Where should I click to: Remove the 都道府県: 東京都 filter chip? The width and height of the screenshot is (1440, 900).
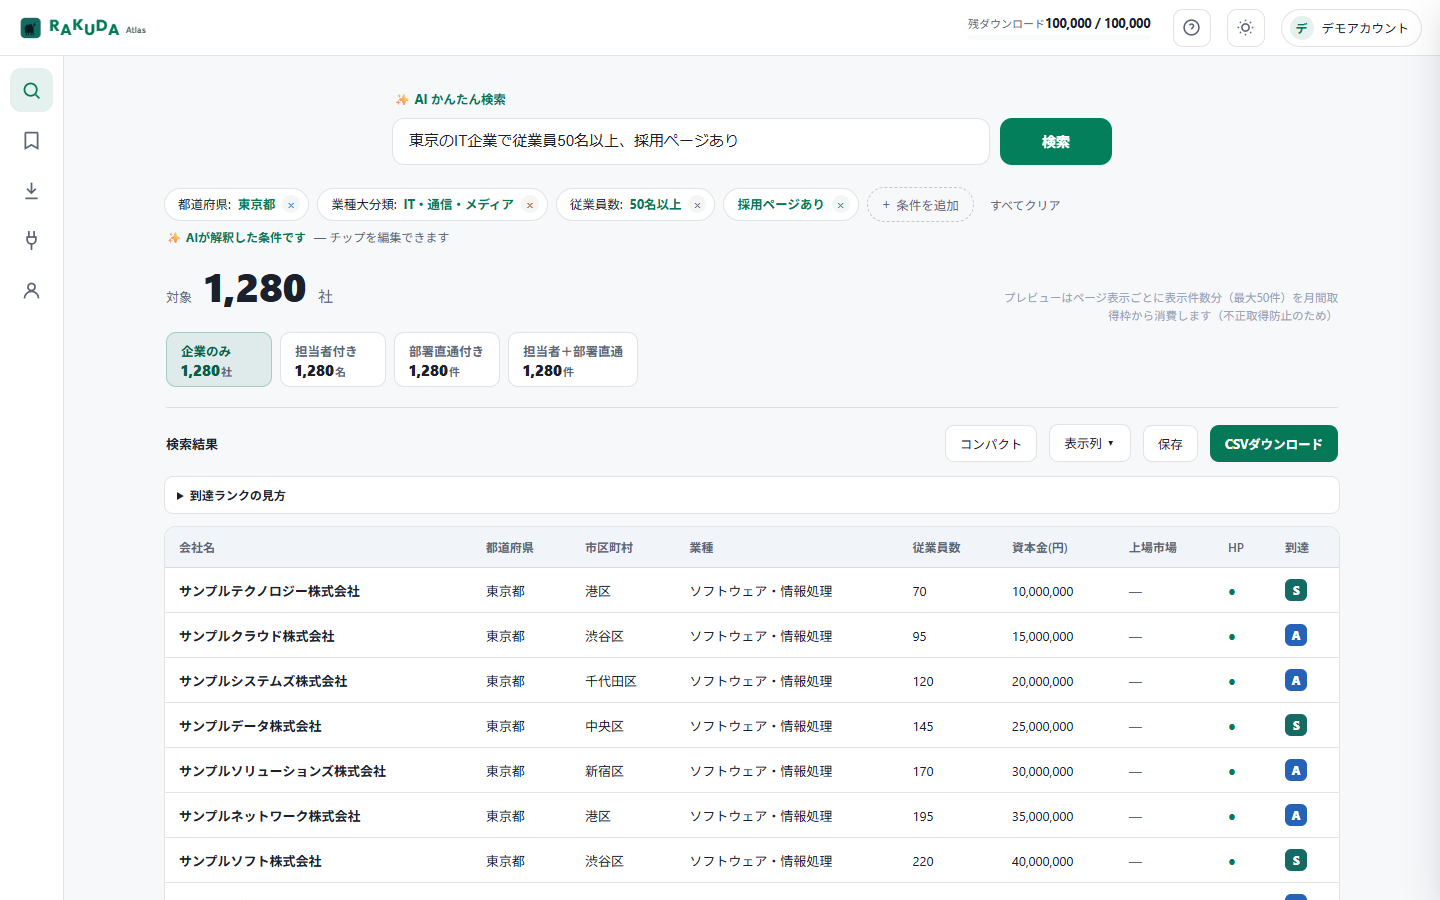[291, 205]
